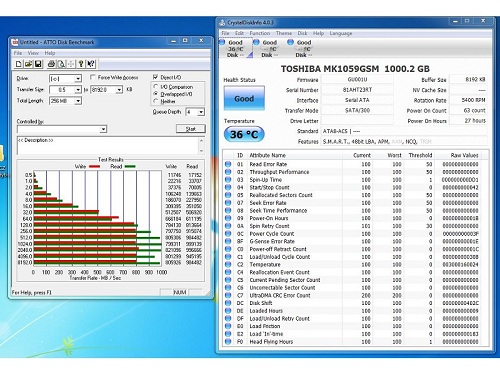Open the Transfer Size end dropdown showing 8192.0
The height and width of the screenshot is (375, 500).
point(119,90)
